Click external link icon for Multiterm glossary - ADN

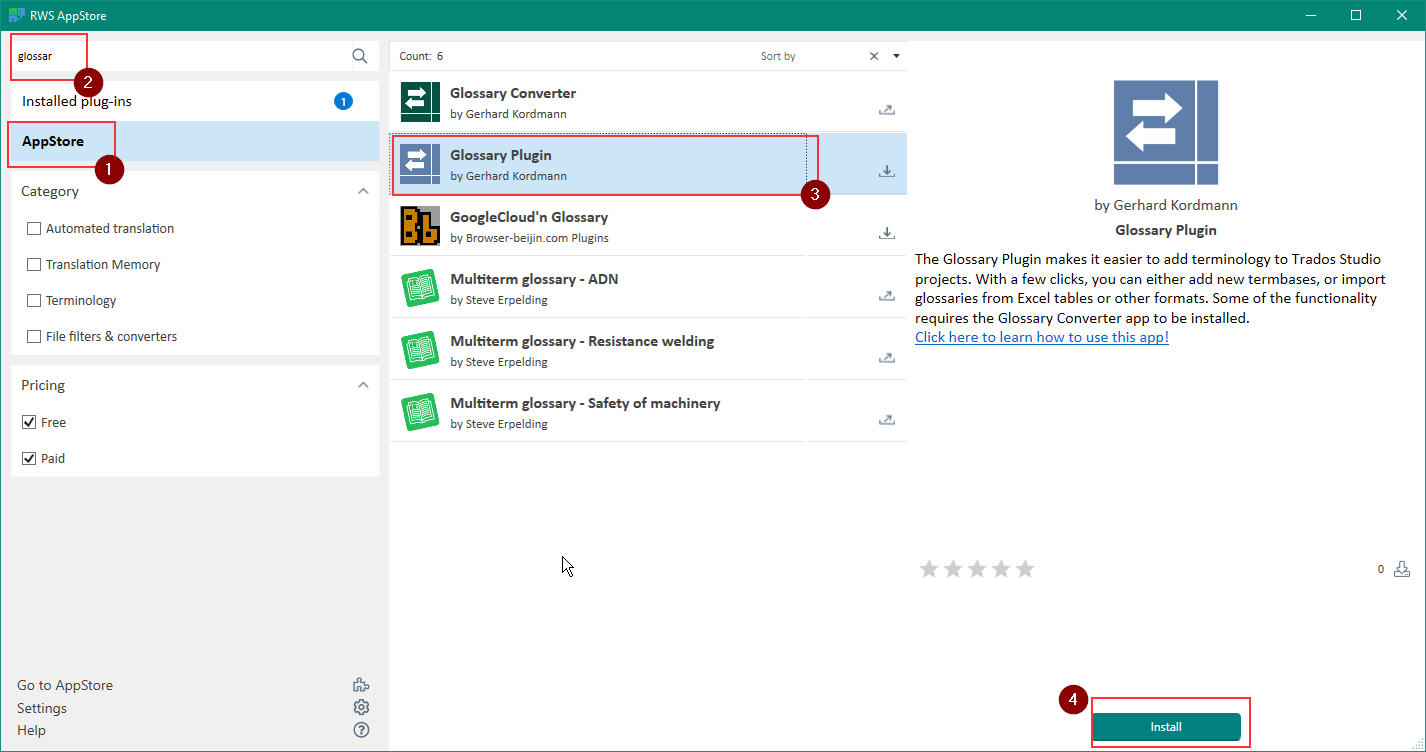point(886,295)
